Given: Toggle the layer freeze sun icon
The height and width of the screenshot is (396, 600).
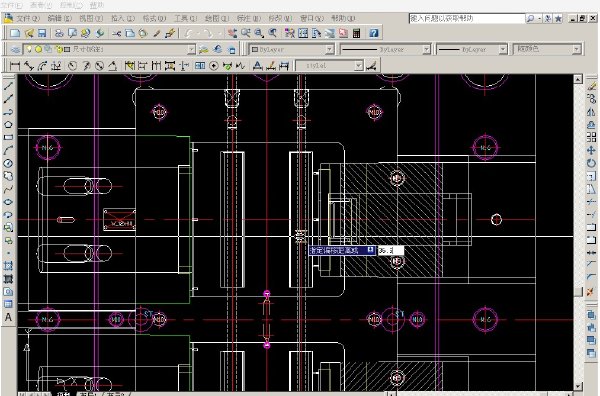Looking at the screenshot, I should pyautogui.click(x=38, y=49).
